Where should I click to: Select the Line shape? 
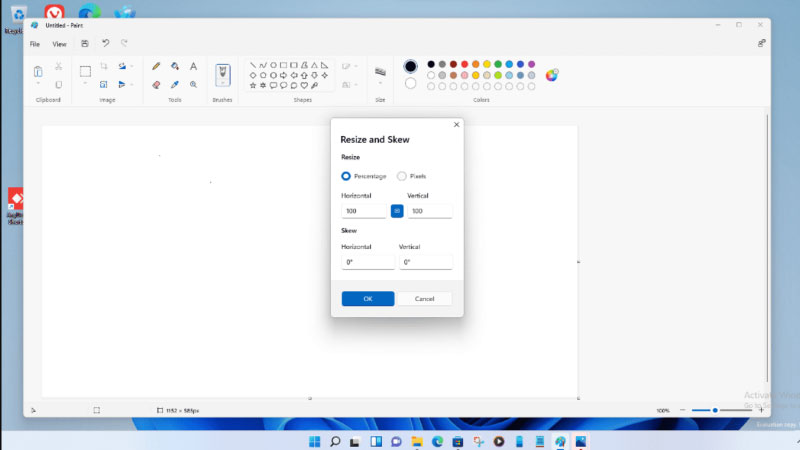tap(253, 65)
